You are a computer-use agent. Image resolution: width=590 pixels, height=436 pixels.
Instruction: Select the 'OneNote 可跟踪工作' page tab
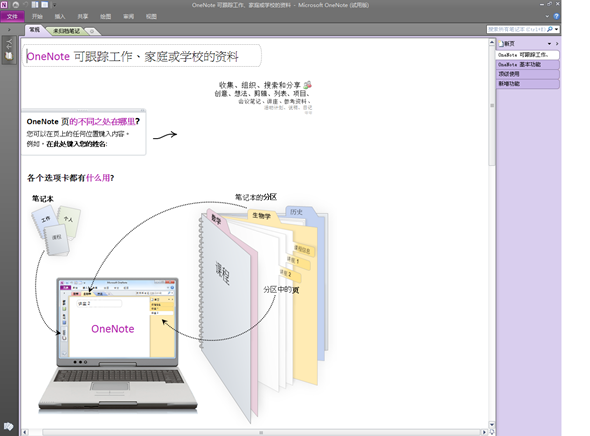click(x=528, y=55)
